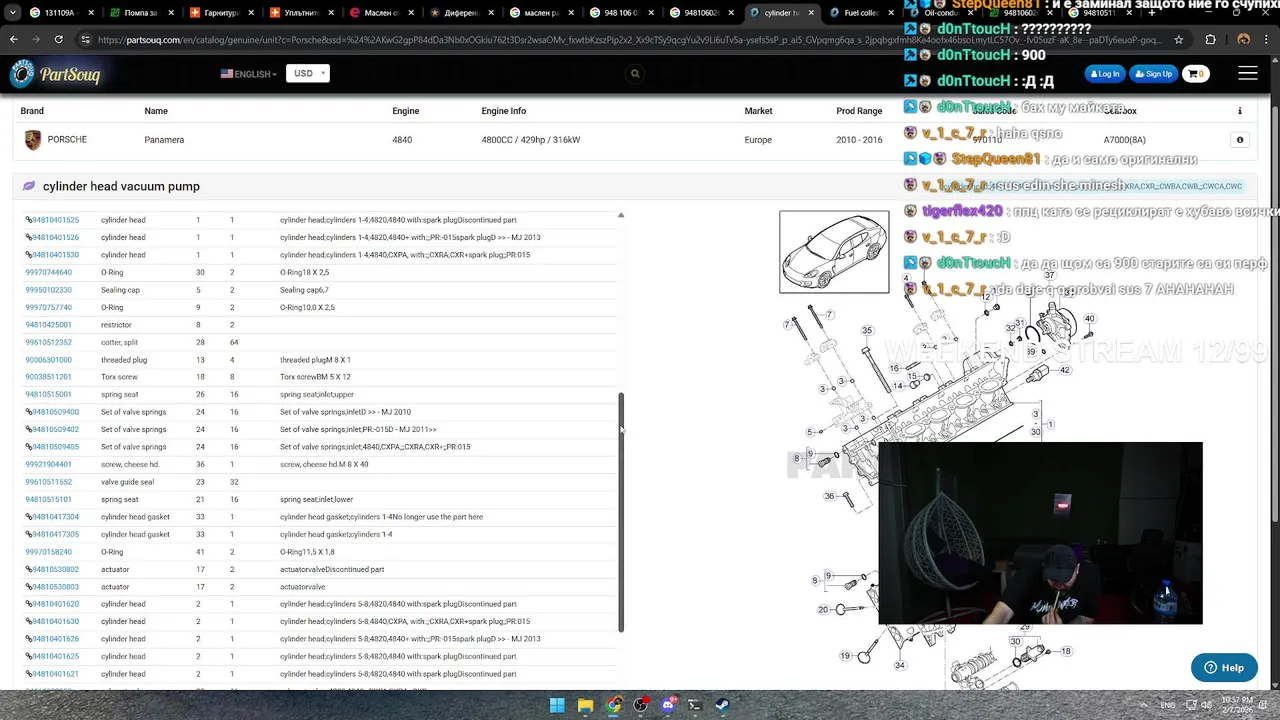Select '4800CC / 429hp / 316kW' engine info

tap(530, 140)
